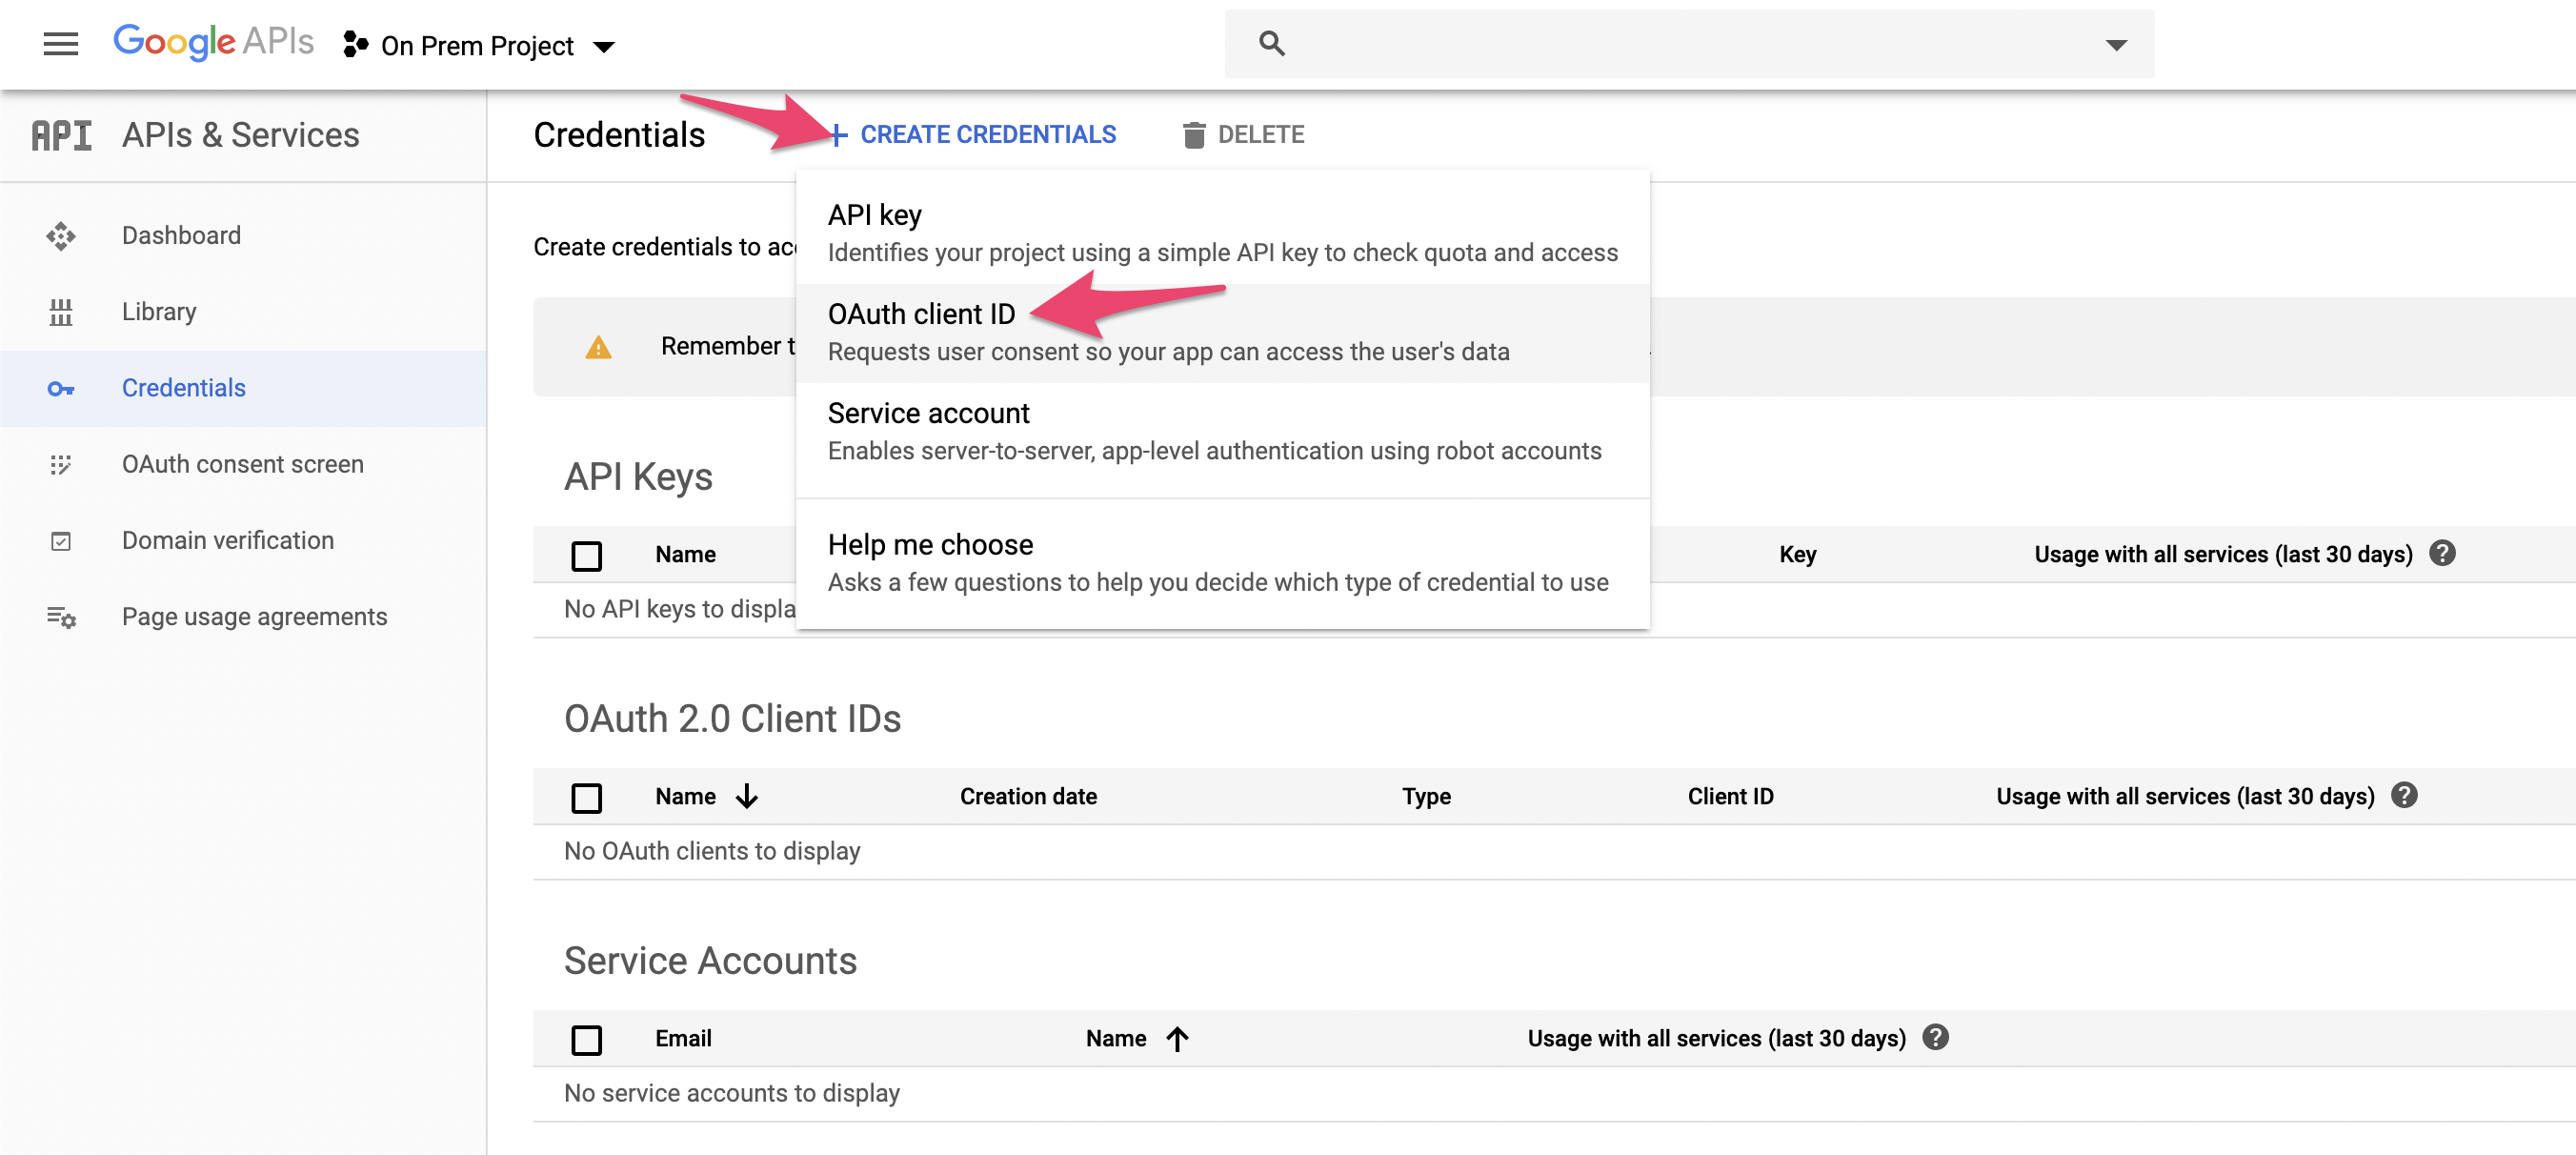The width and height of the screenshot is (2576, 1155).
Task: Click the Type column header
Action: 1426,797
